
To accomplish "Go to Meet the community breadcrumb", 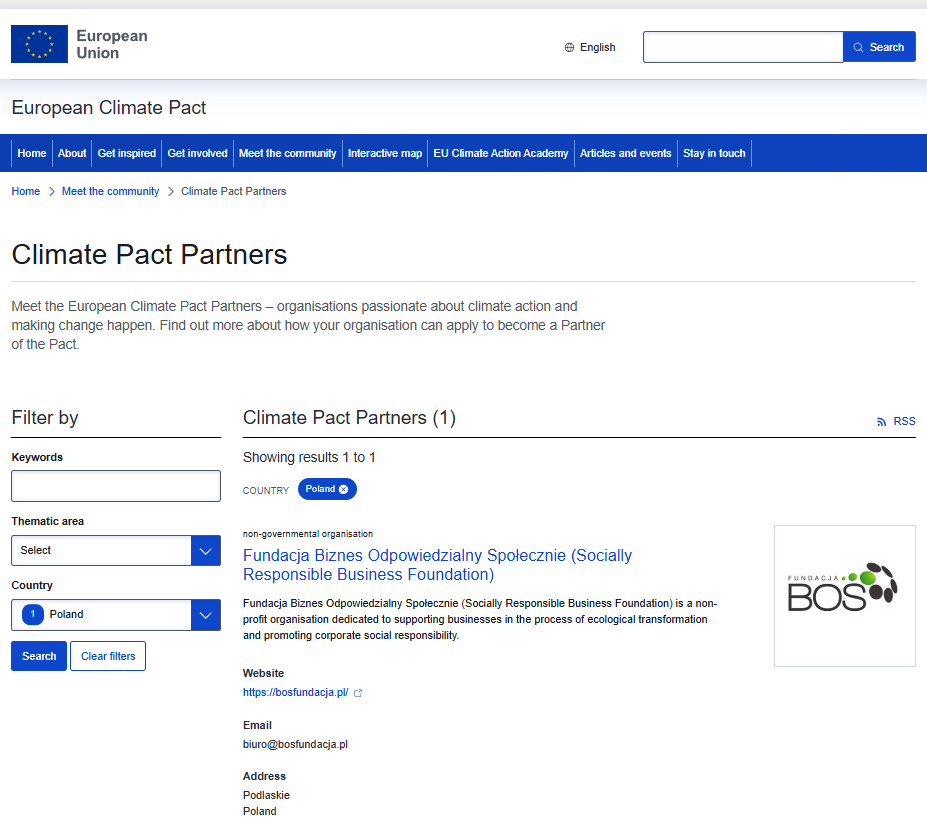I will coord(110,191).
